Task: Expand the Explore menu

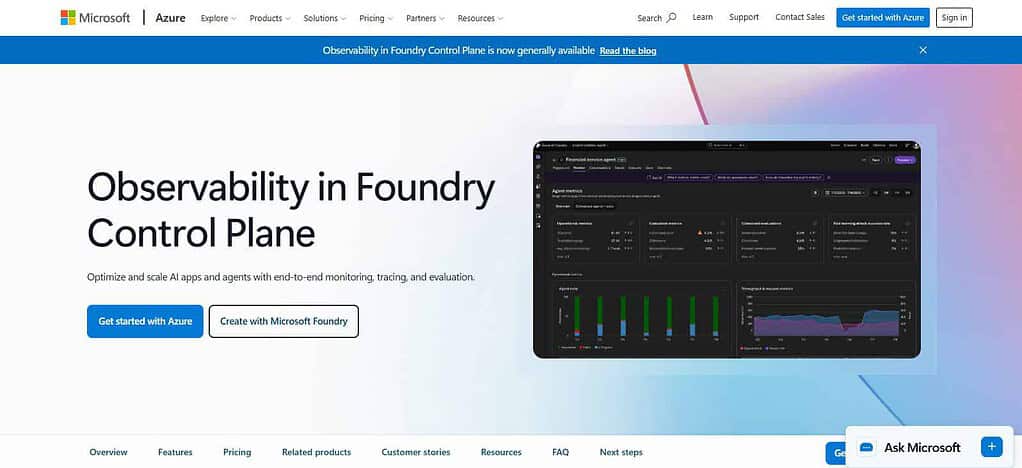Action: click(218, 18)
